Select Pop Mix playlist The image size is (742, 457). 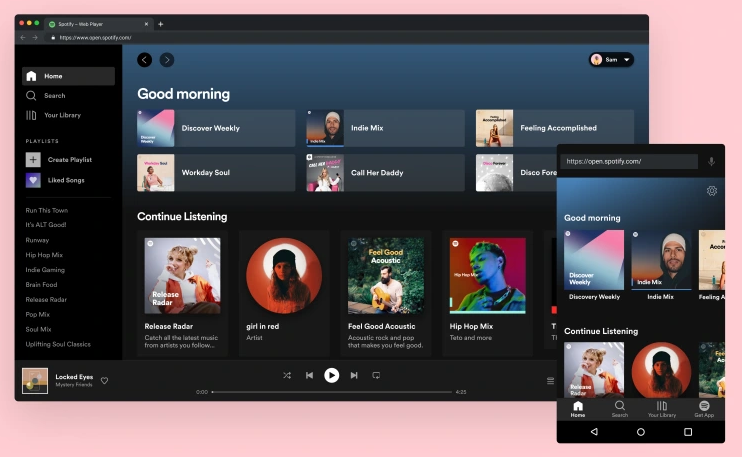pos(37,315)
